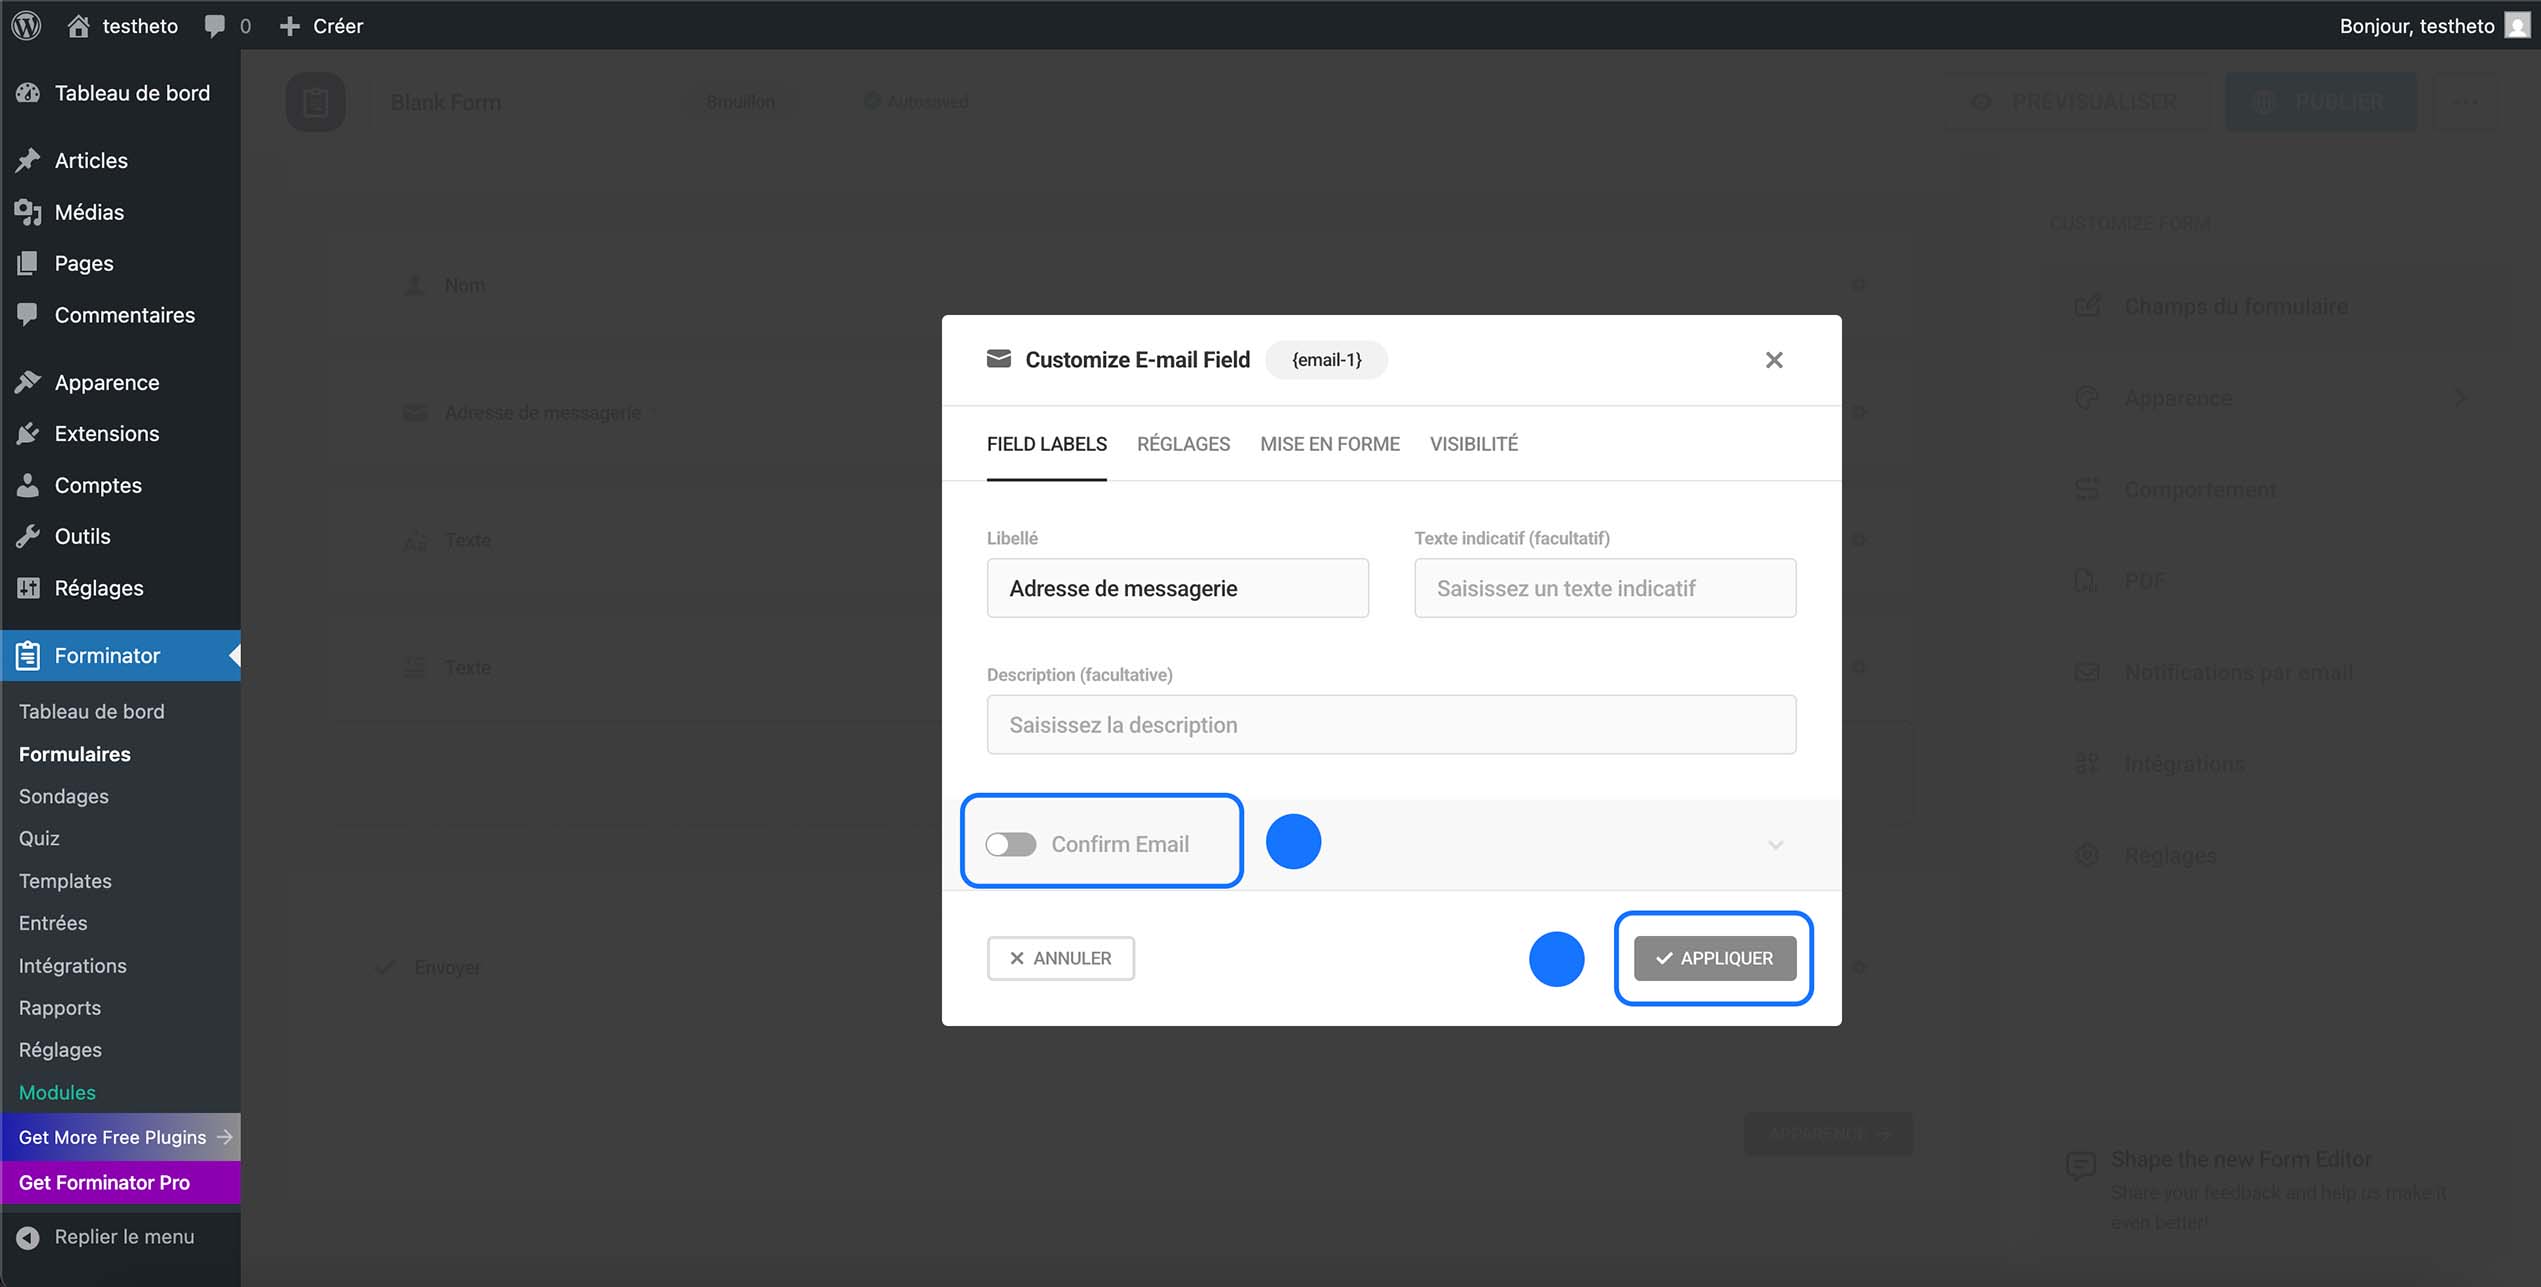Select the Apparence brush icon

click(29, 381)
